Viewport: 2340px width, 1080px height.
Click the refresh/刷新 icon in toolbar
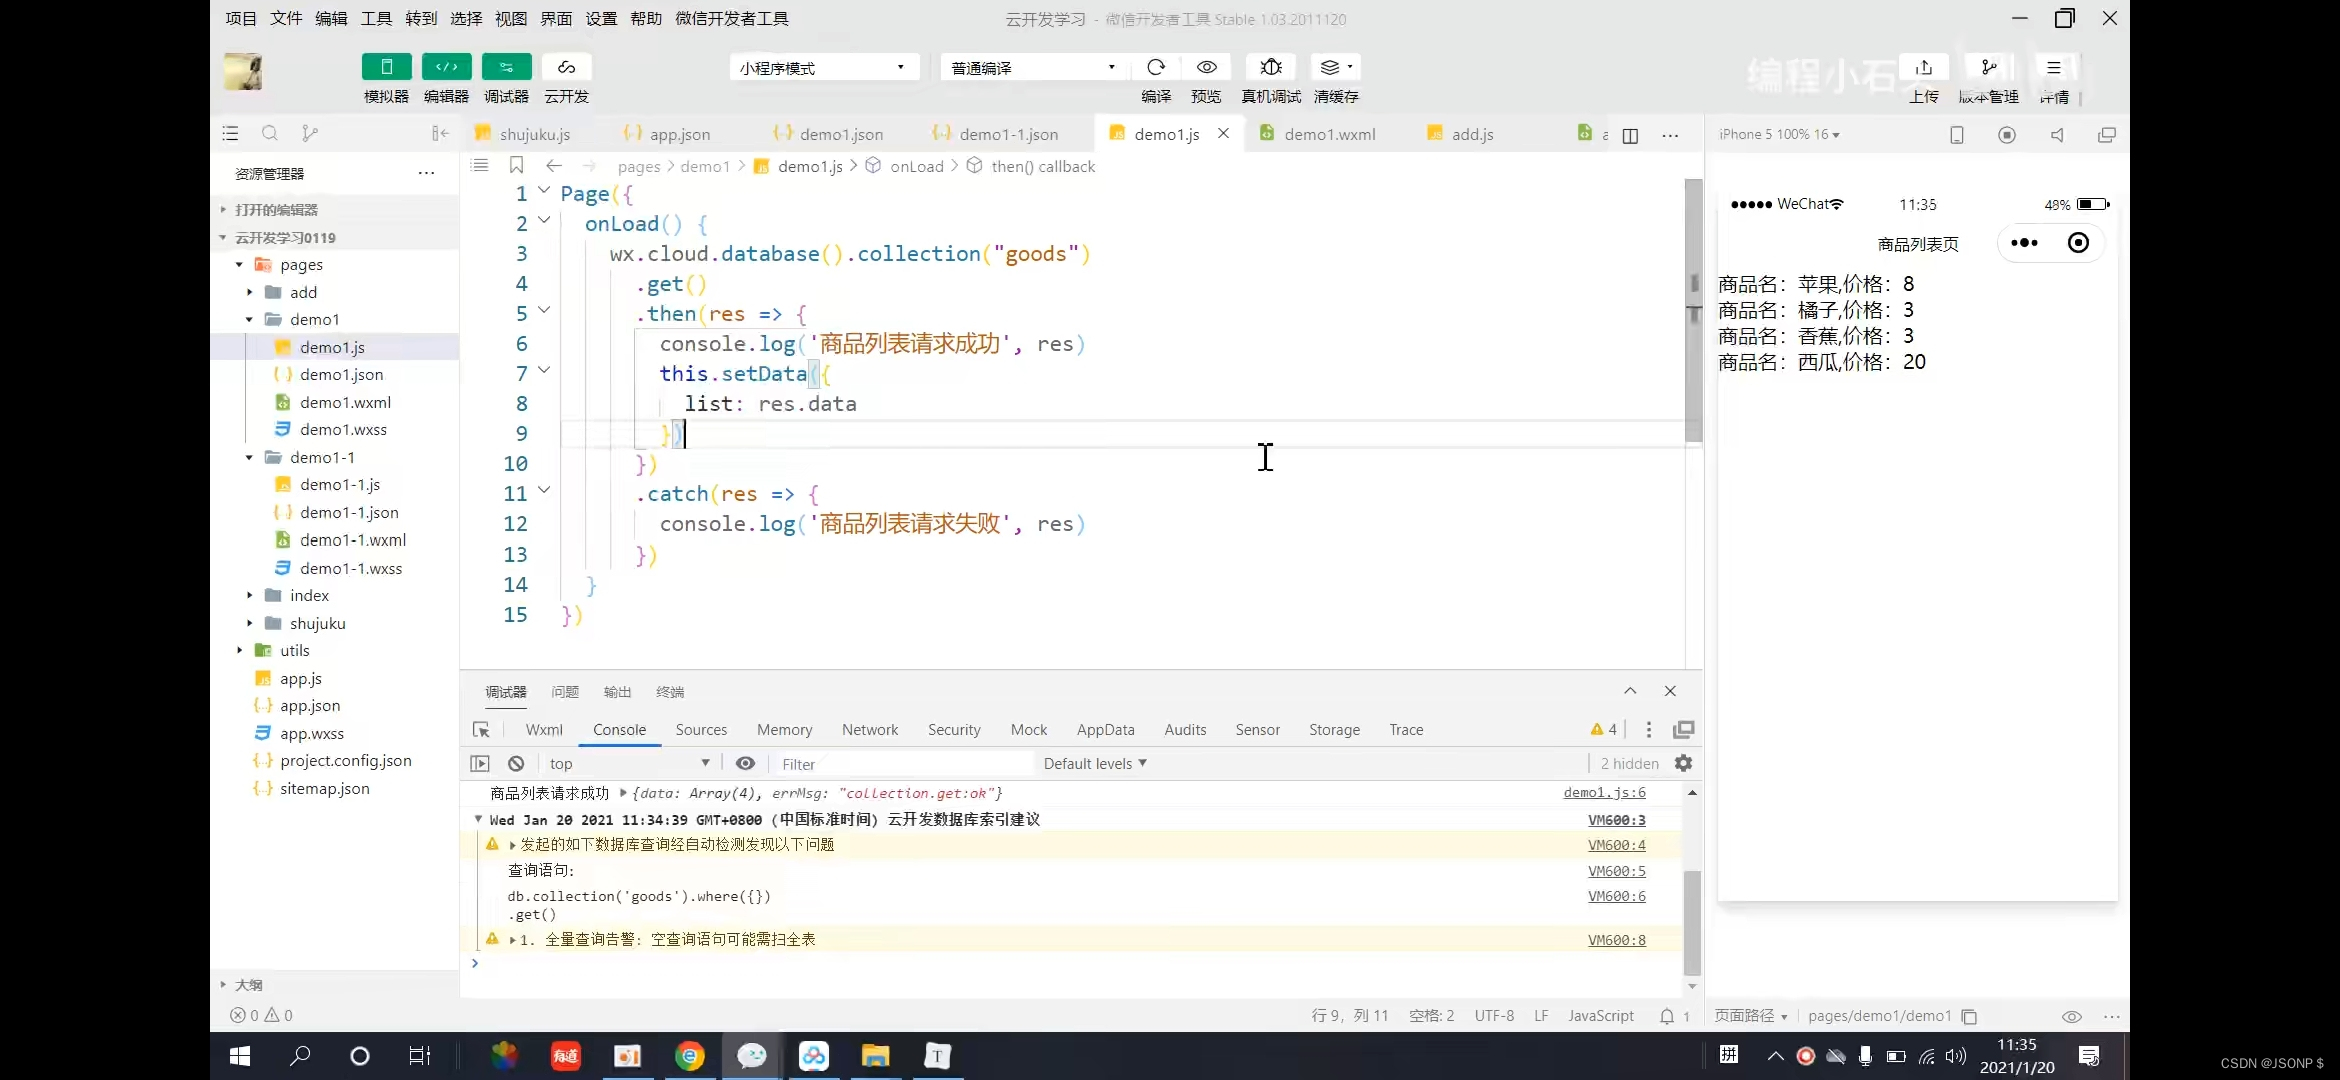pos(1157,67)
